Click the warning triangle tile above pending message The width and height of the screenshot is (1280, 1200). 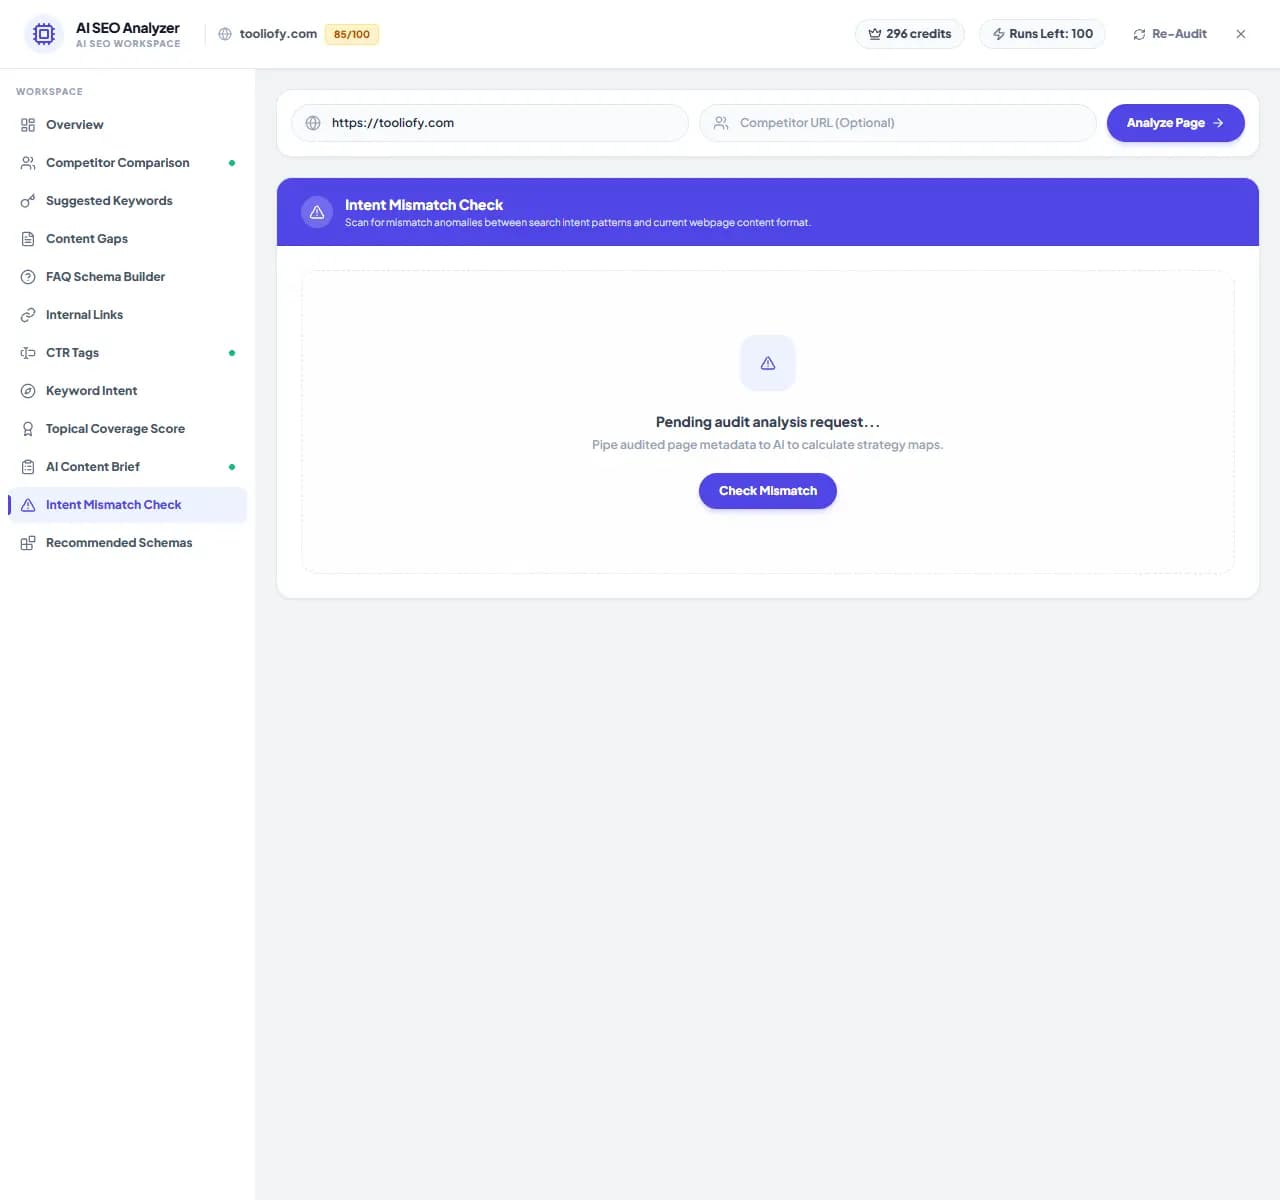tap(768, 363)
